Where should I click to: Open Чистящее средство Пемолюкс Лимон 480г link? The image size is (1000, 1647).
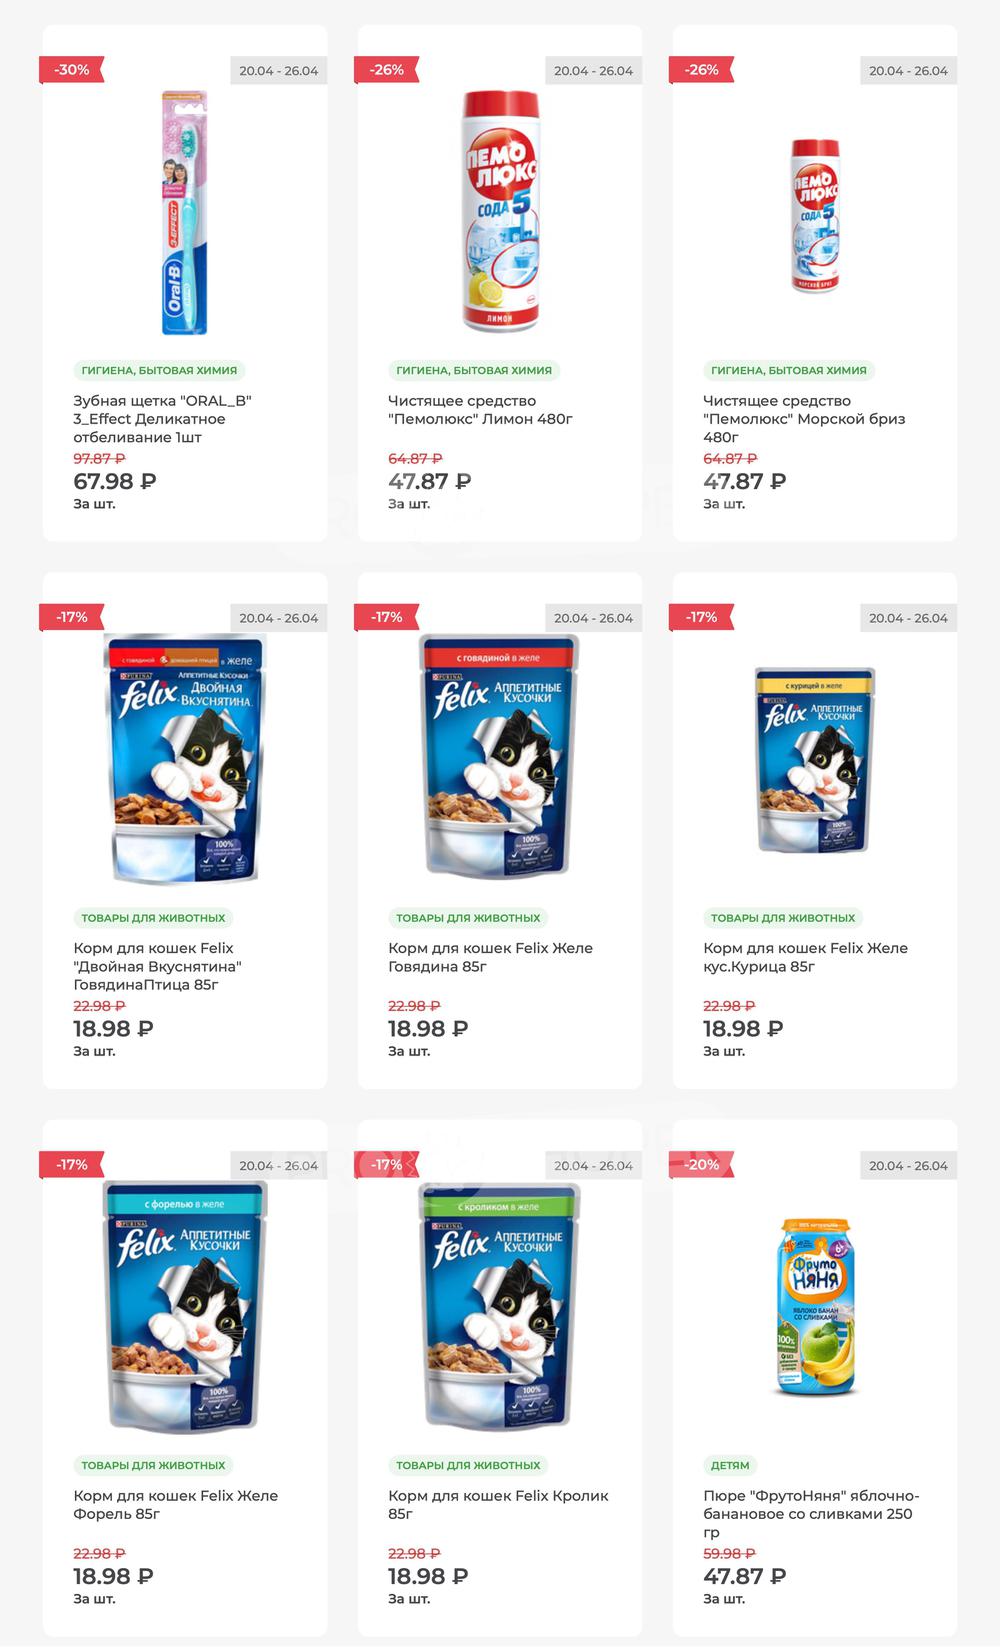pos(480,410)
